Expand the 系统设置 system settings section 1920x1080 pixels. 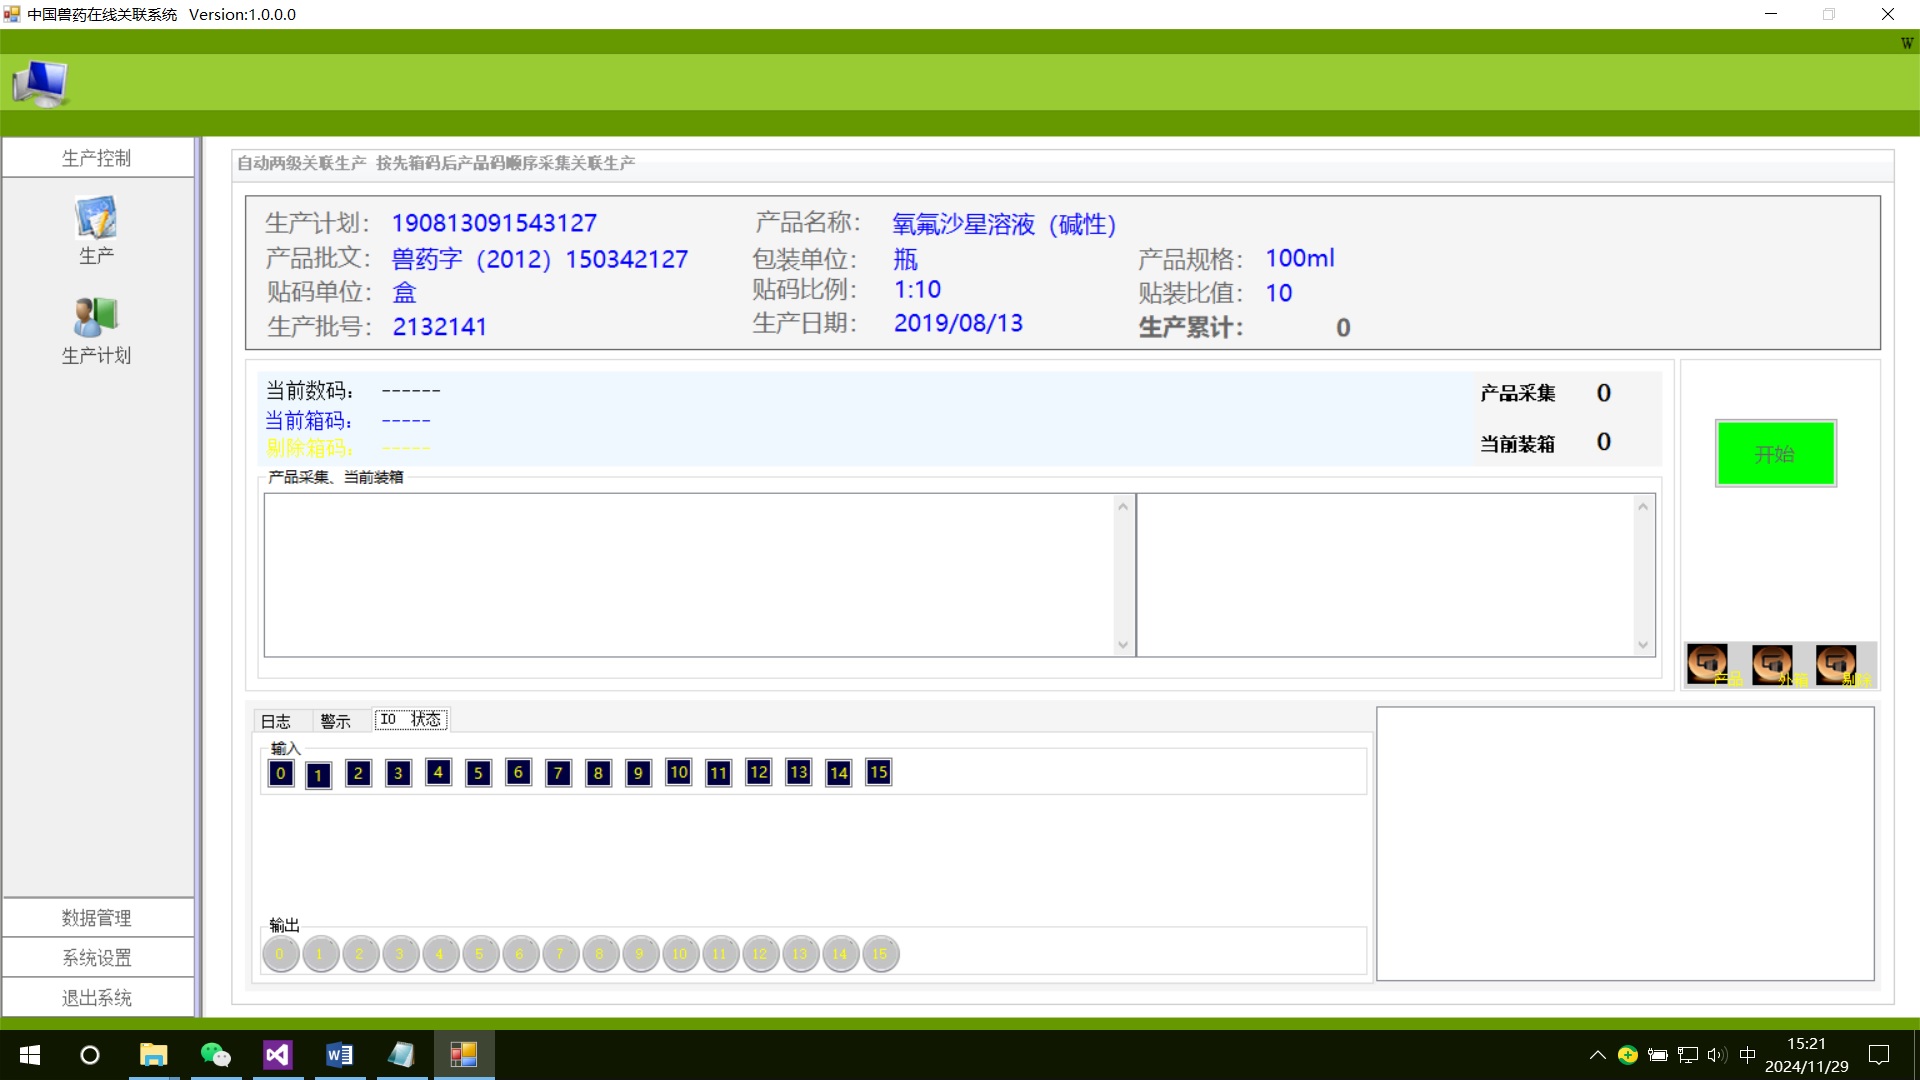pyautogui.click(x=97, y=957)
